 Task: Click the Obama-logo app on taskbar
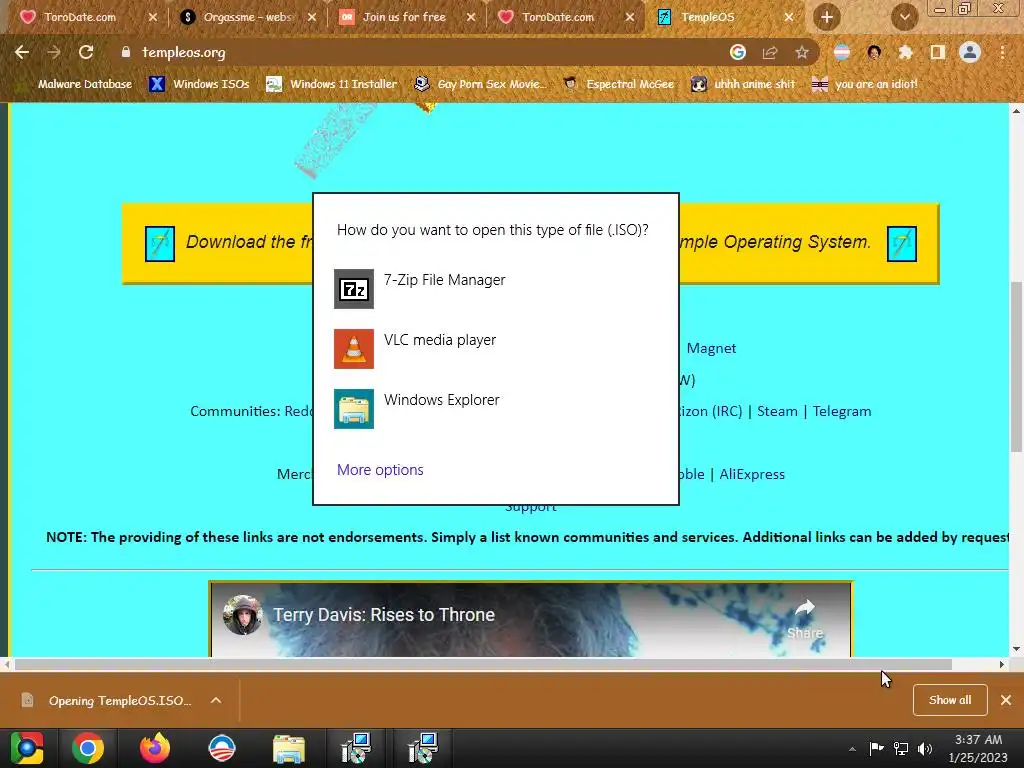click(x=221, y=748)
